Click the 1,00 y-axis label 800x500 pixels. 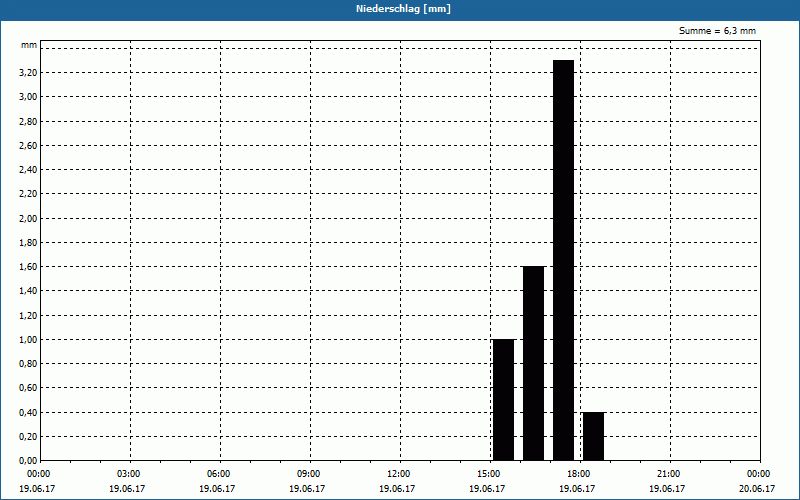point(28,339)
